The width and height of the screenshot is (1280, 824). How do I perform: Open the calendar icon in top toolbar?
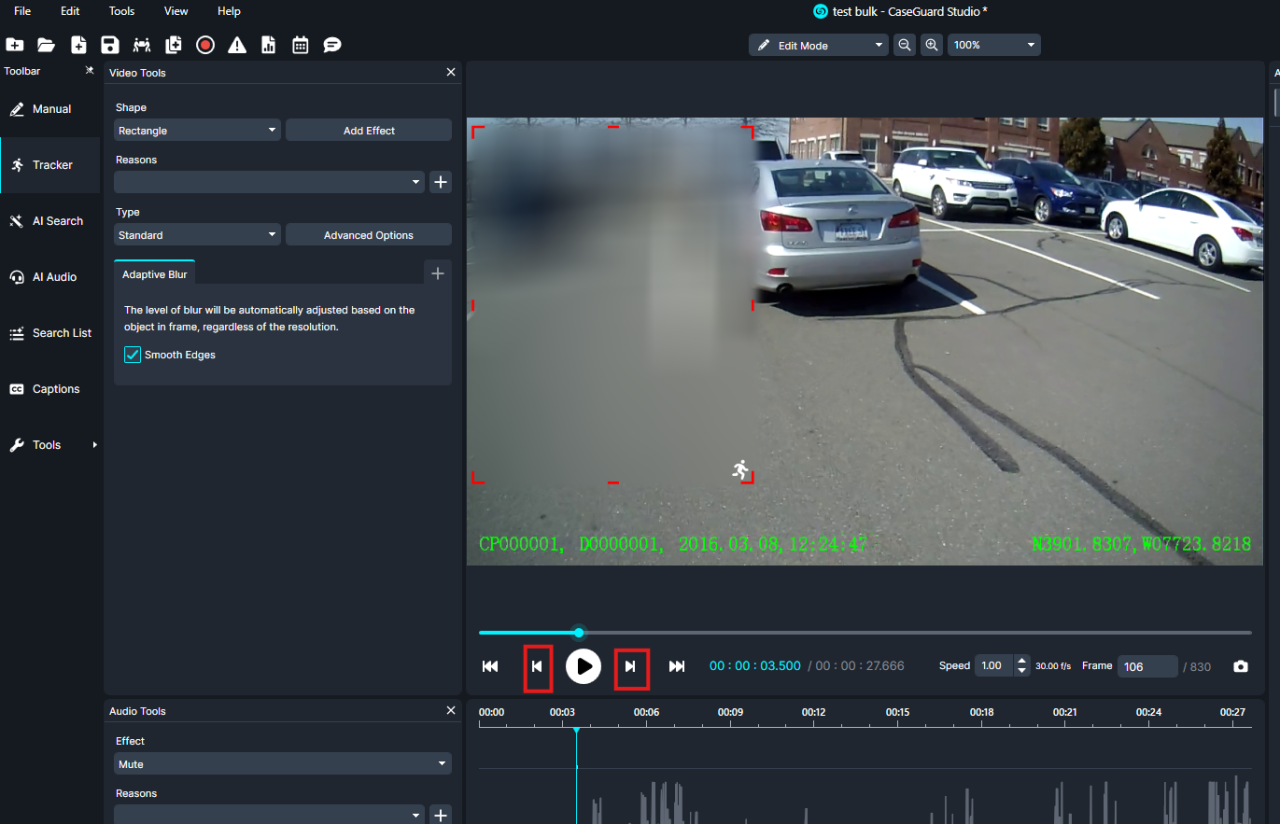(300, 45)
